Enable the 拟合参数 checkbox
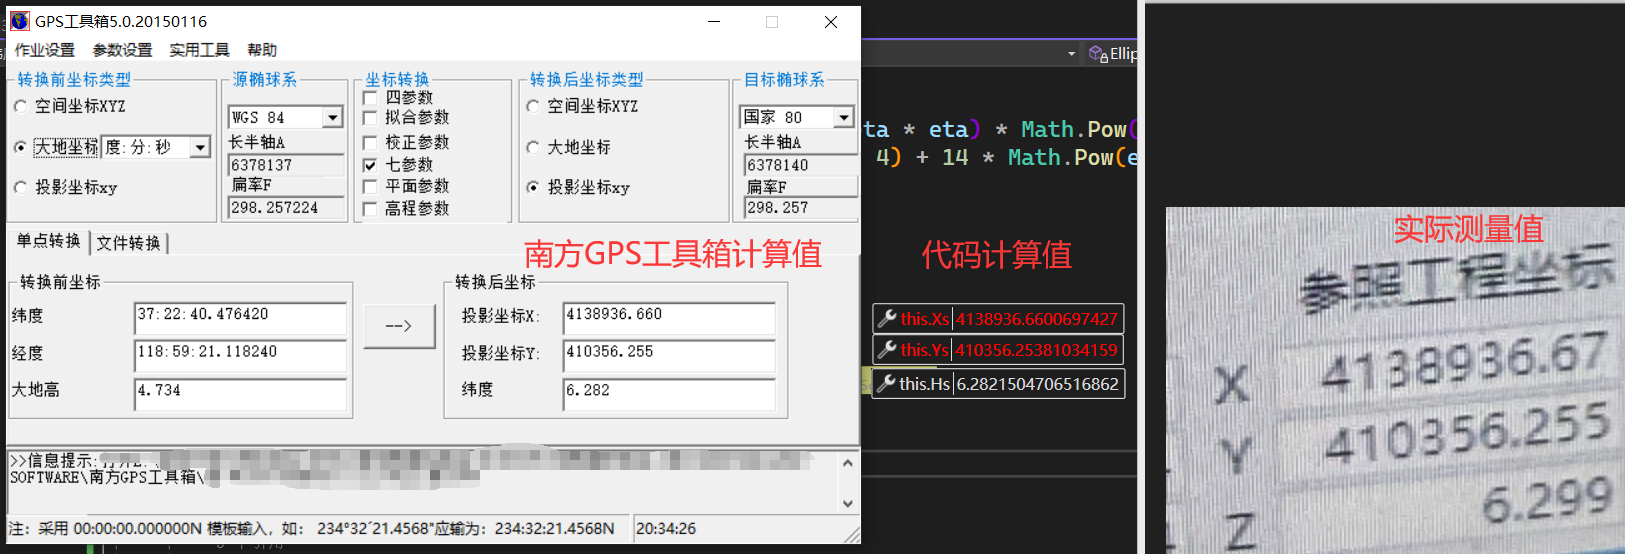The width and height of the screenshot is (1625, 554). 370,118
